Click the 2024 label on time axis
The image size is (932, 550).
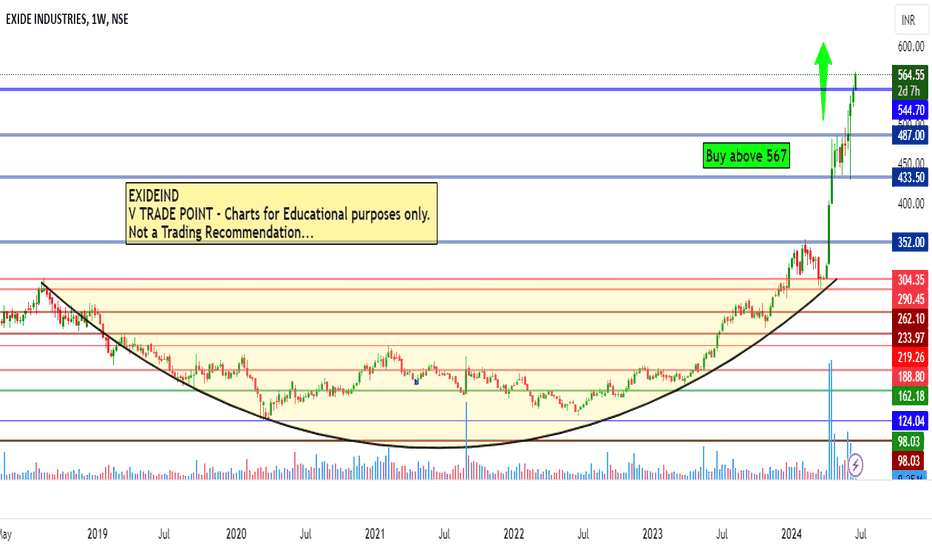pyautogui.click(x=791, y=533)
